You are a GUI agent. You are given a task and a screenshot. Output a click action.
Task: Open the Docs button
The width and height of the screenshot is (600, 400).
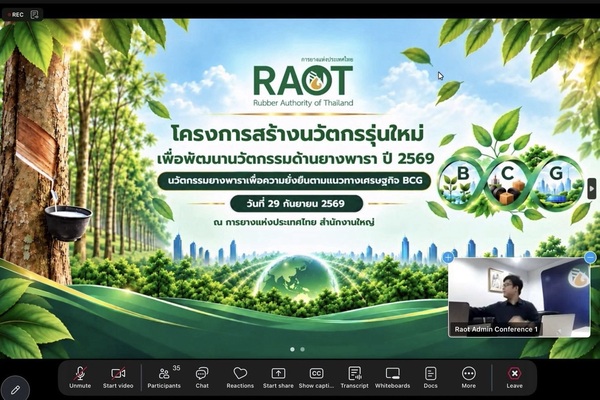[x=430, y=377]
